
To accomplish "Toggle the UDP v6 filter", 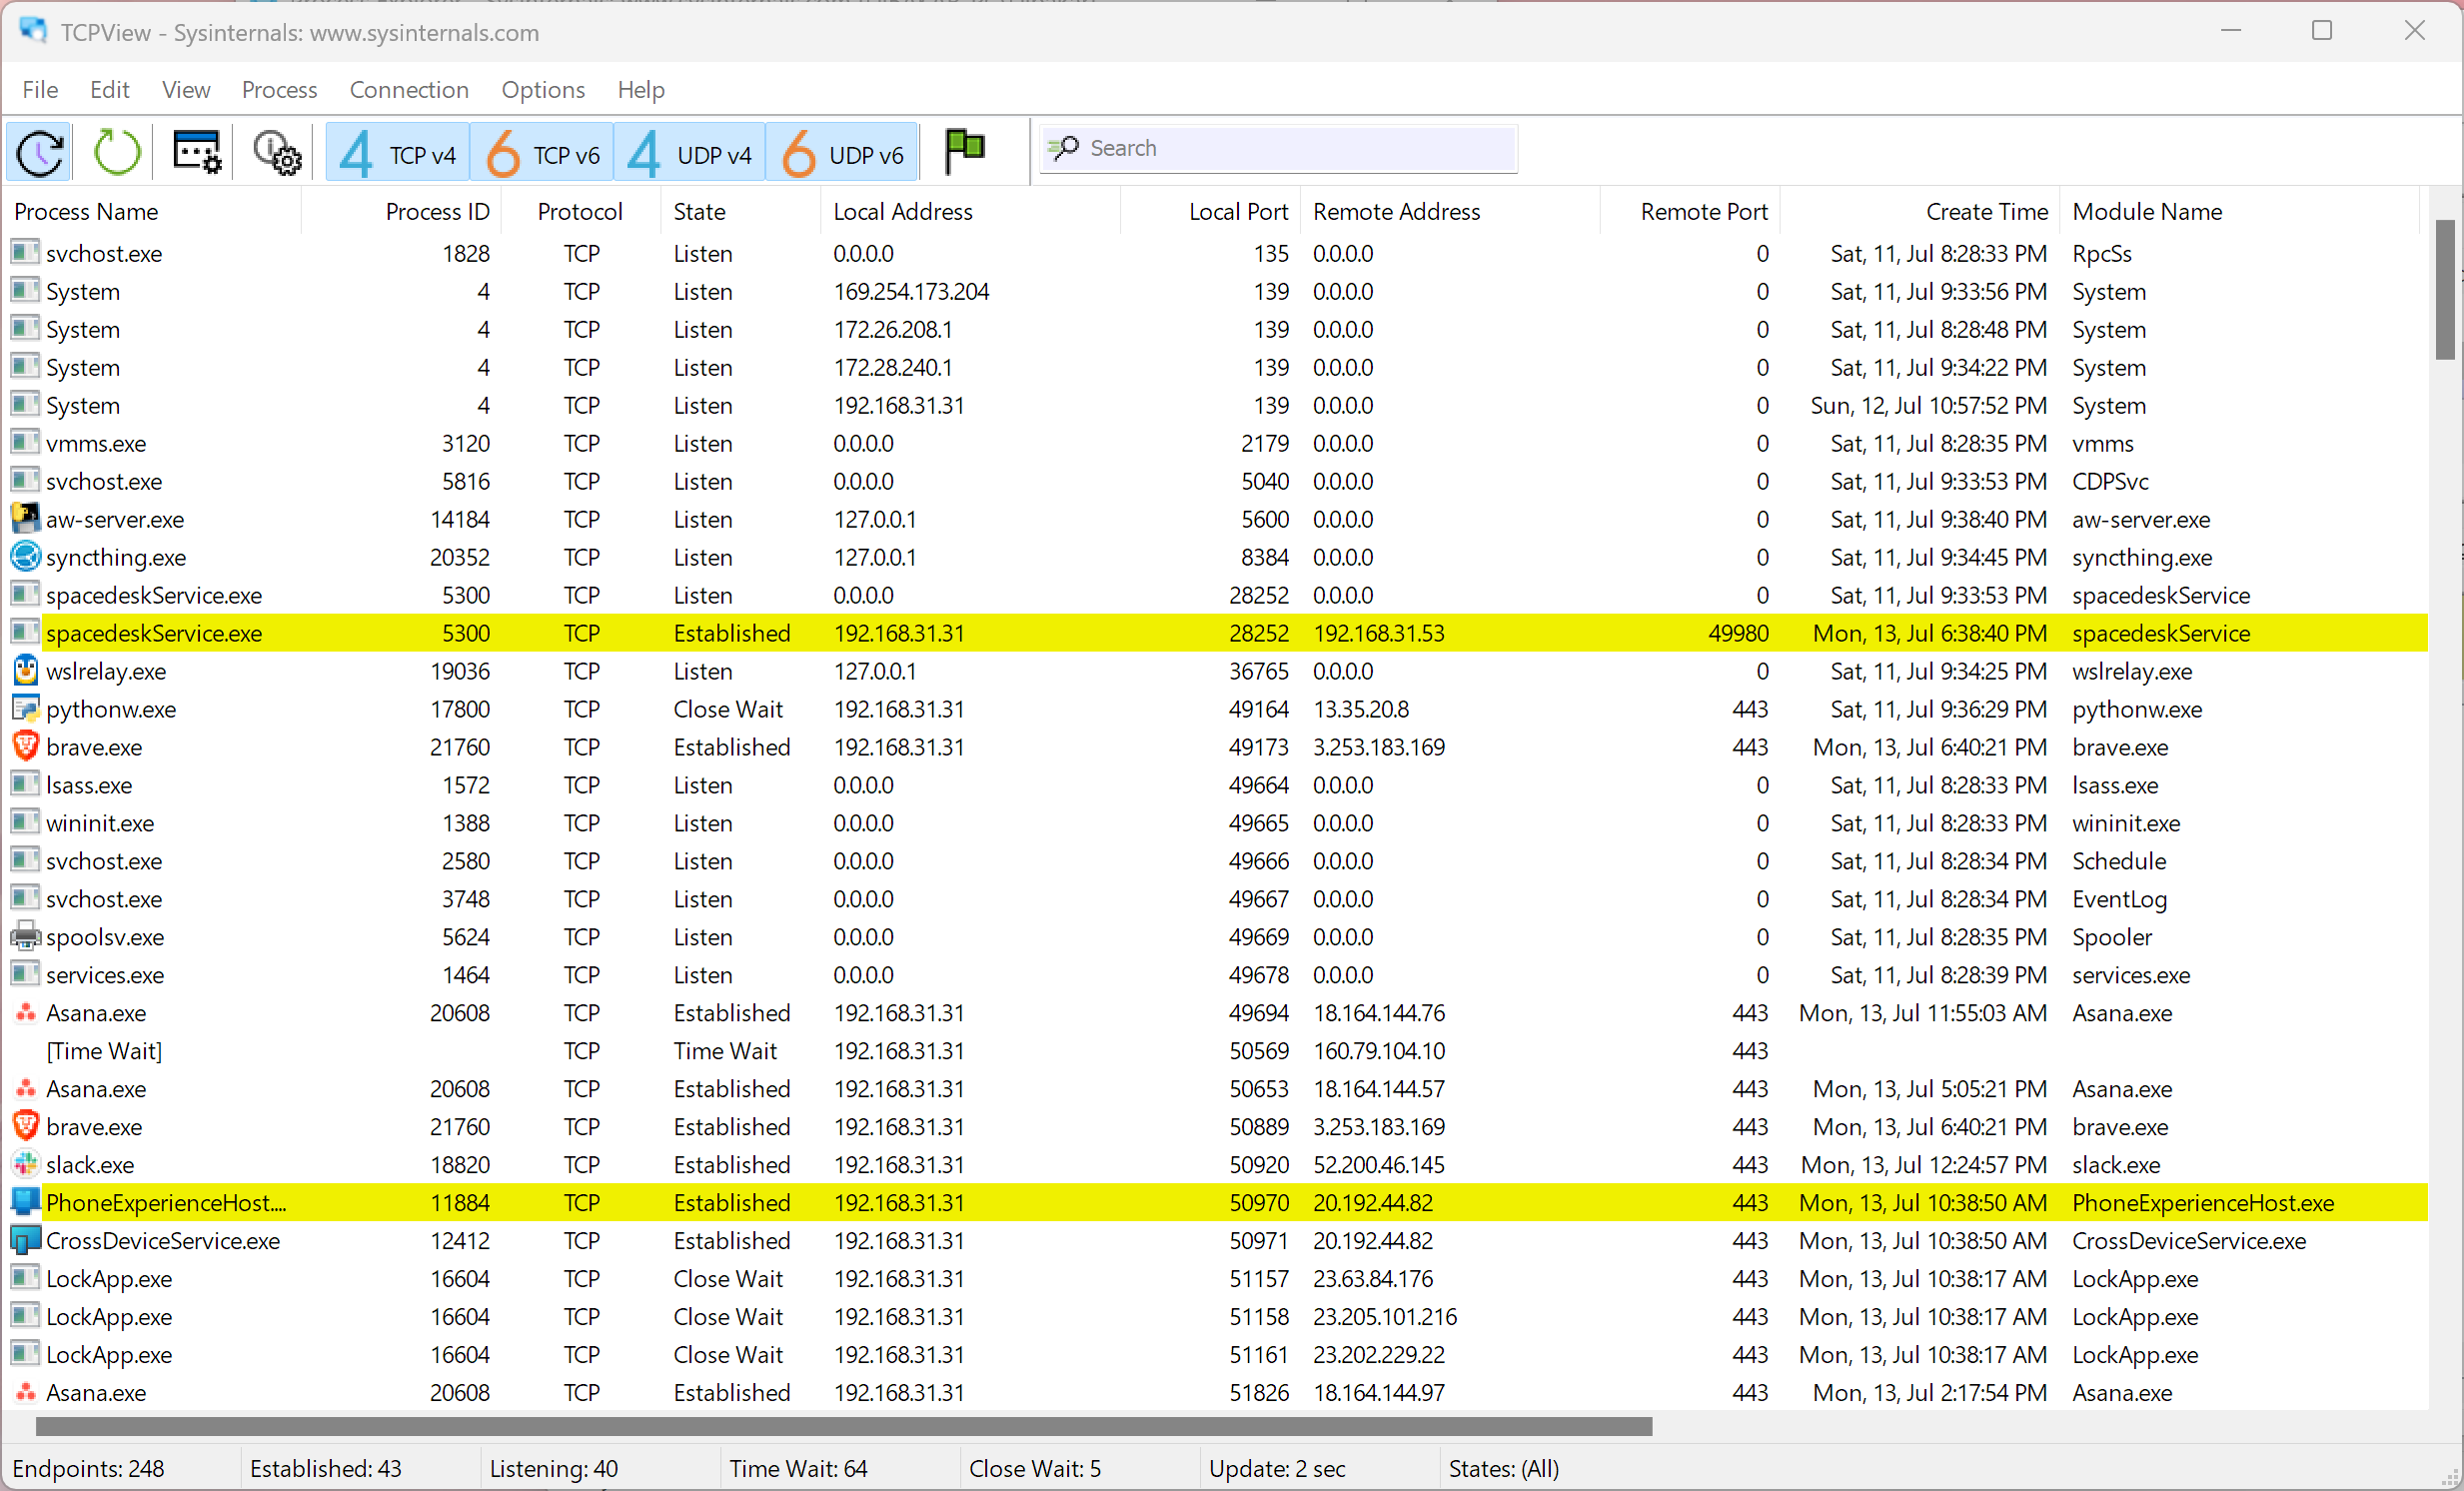I will click(842, 153).
